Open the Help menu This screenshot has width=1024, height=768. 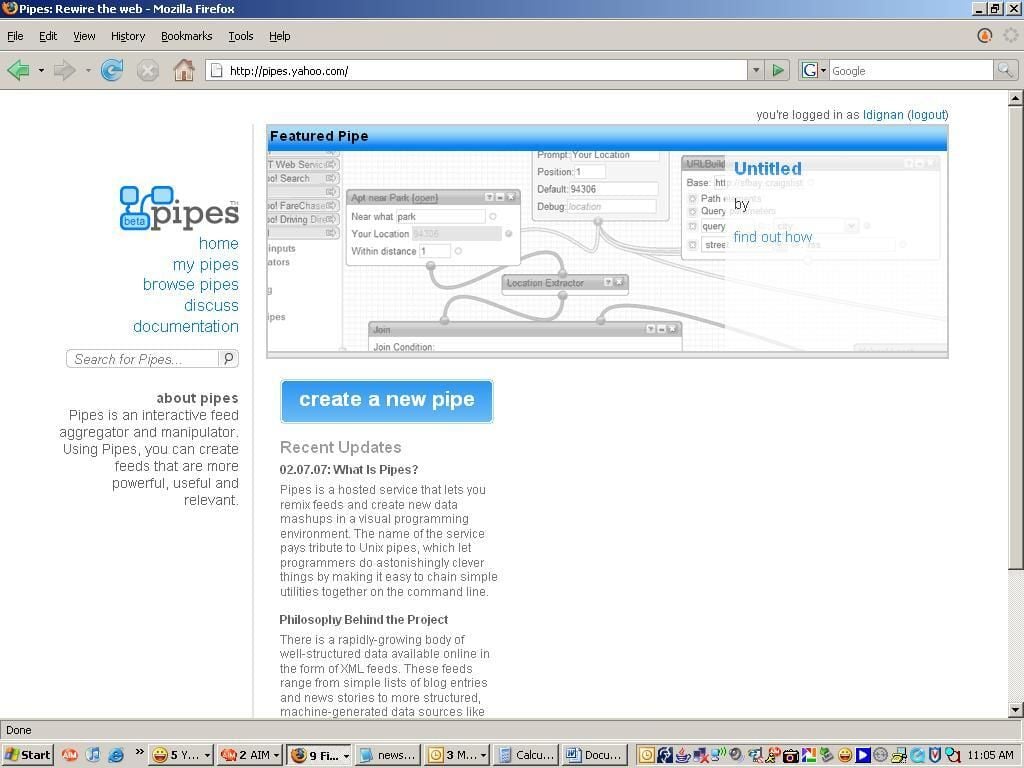click(280, 36)
